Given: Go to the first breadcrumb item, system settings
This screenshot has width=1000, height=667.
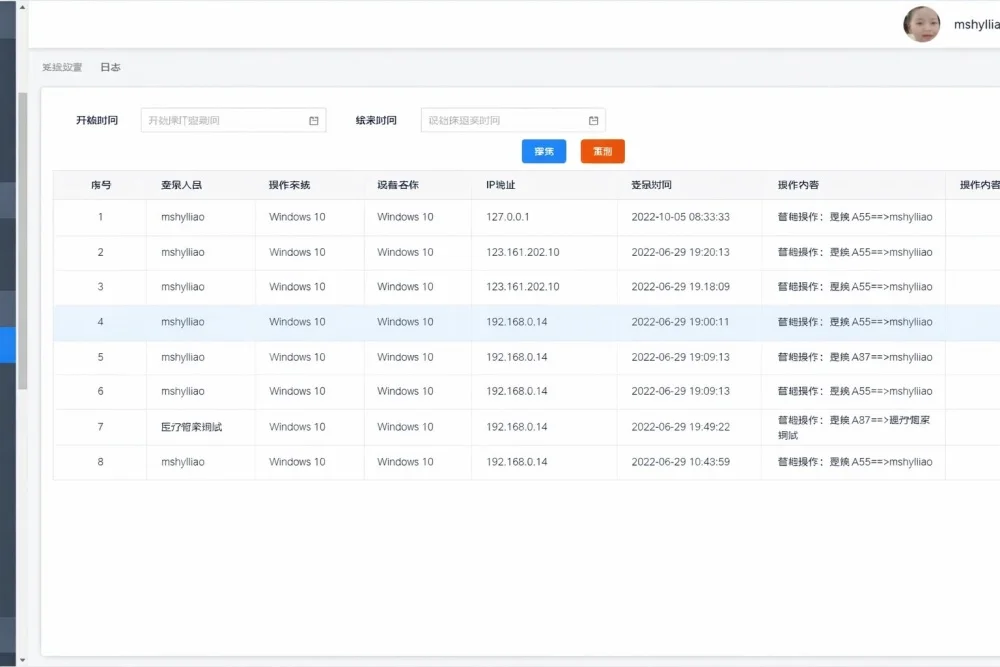Looking at the screenshot, I should [x=62, y=68].
